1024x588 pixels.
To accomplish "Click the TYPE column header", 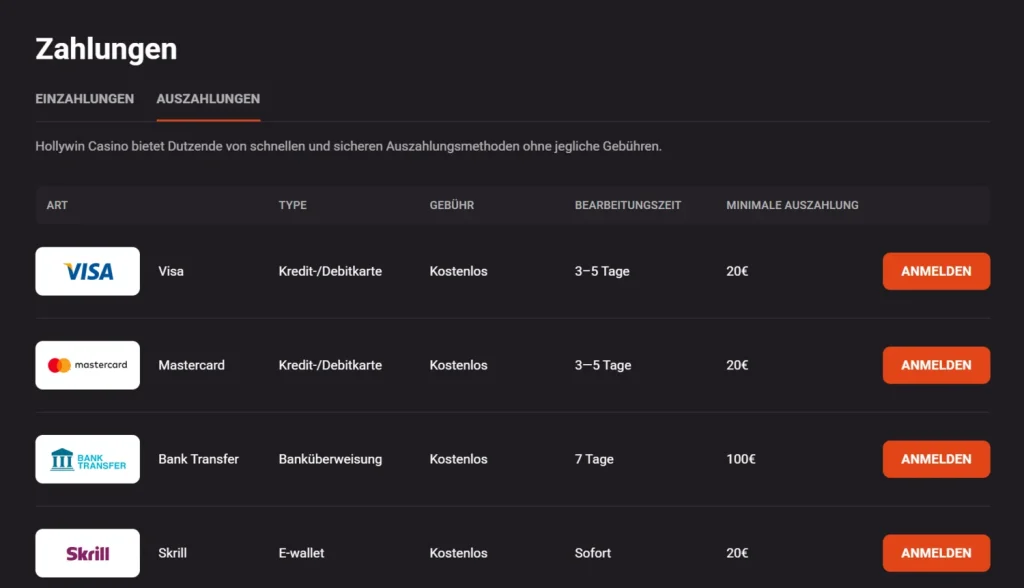I will [293, 205].
